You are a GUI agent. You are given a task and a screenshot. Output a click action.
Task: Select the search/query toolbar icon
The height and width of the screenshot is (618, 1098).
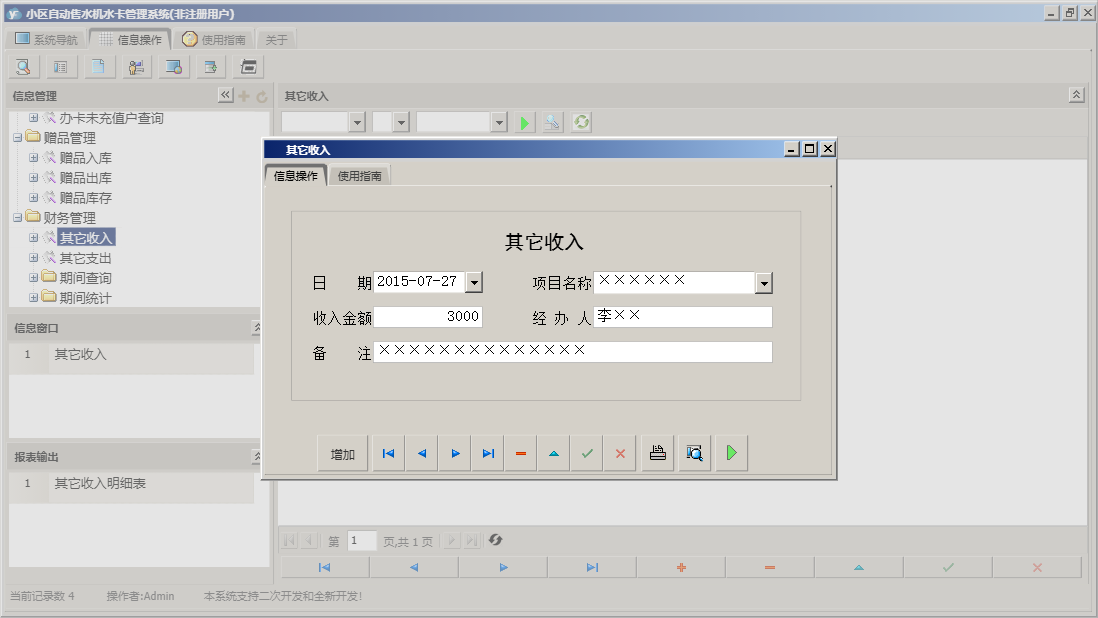(x=23, y=66)
